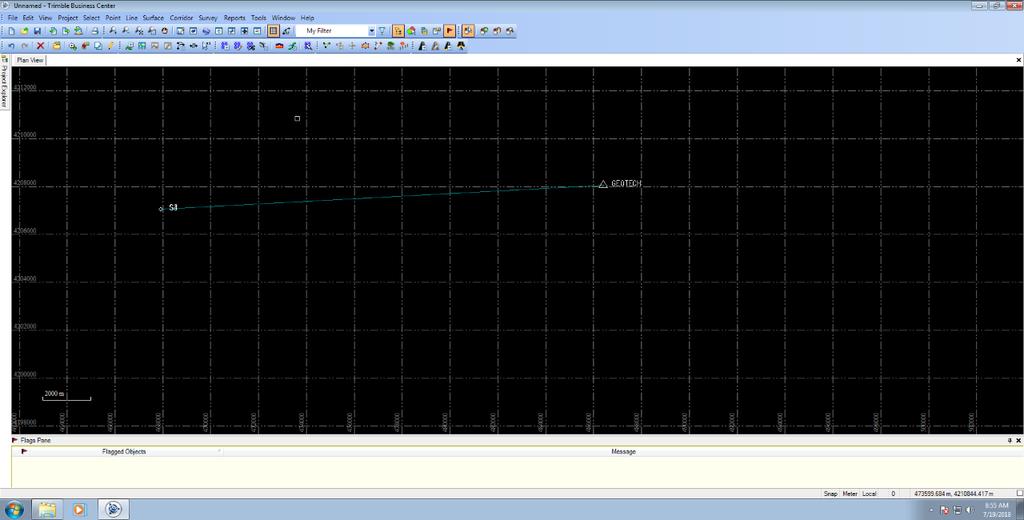
Task: Open the Window menu
Action: point(283,18)
